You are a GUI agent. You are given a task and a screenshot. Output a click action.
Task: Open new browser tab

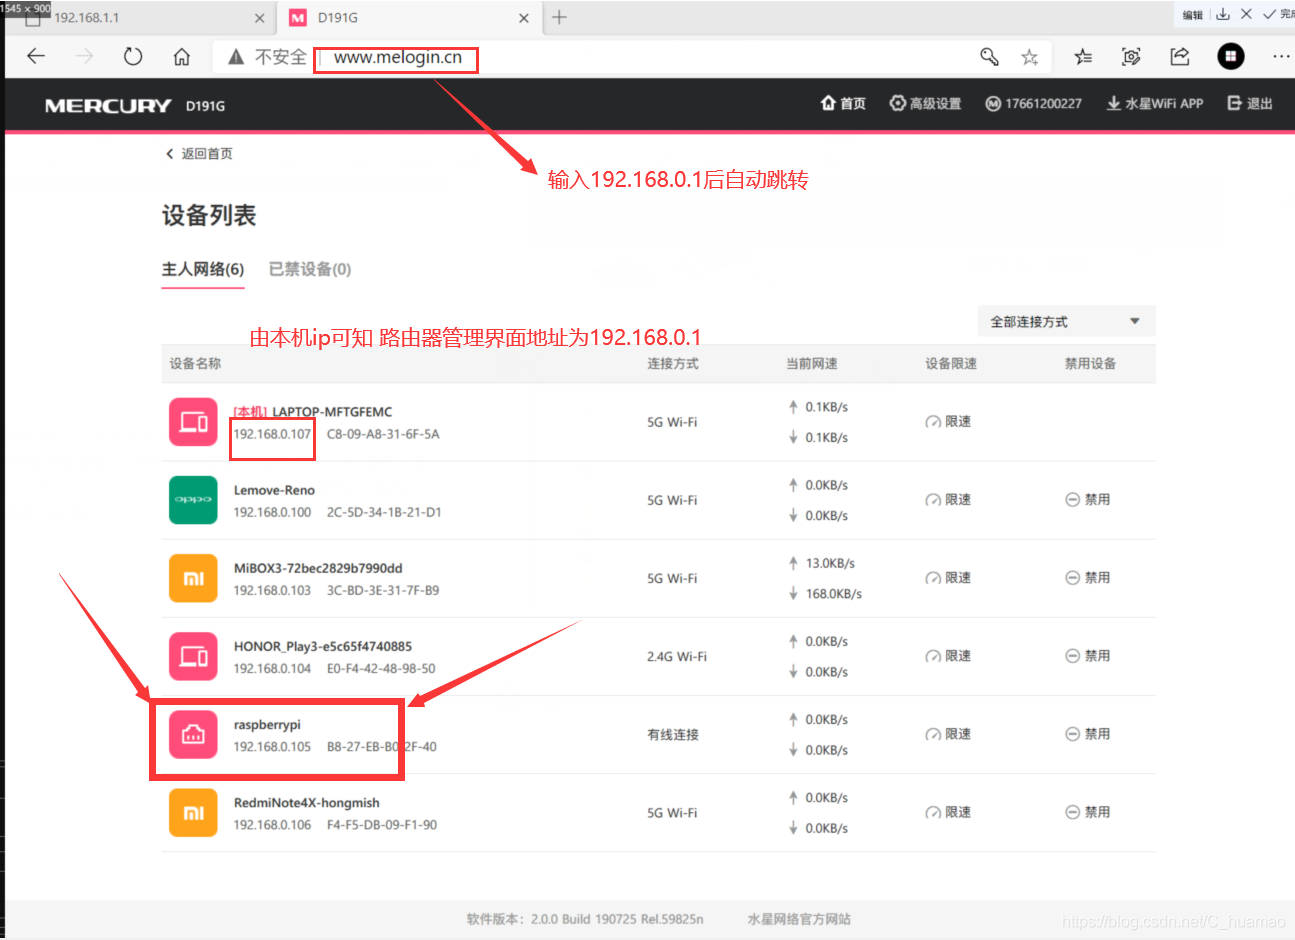point(559,17)
